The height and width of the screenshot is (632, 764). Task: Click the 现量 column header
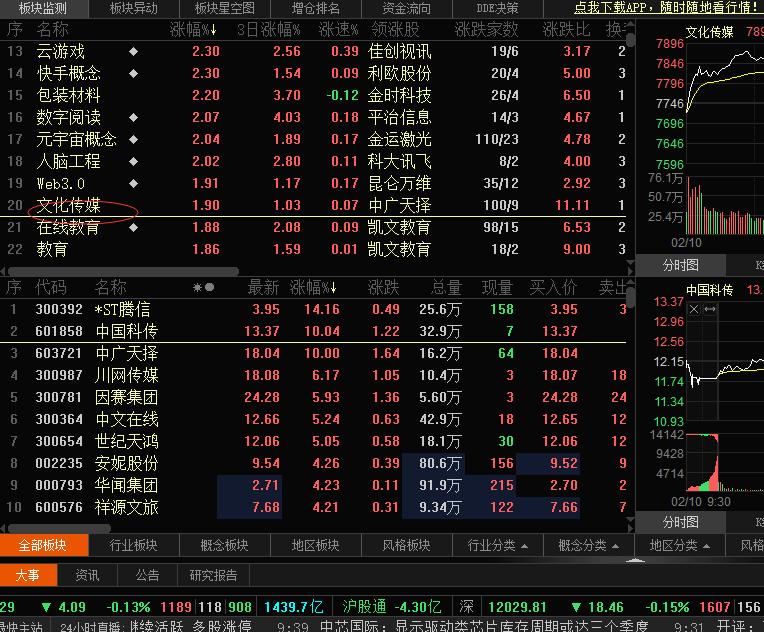[497, 288]
